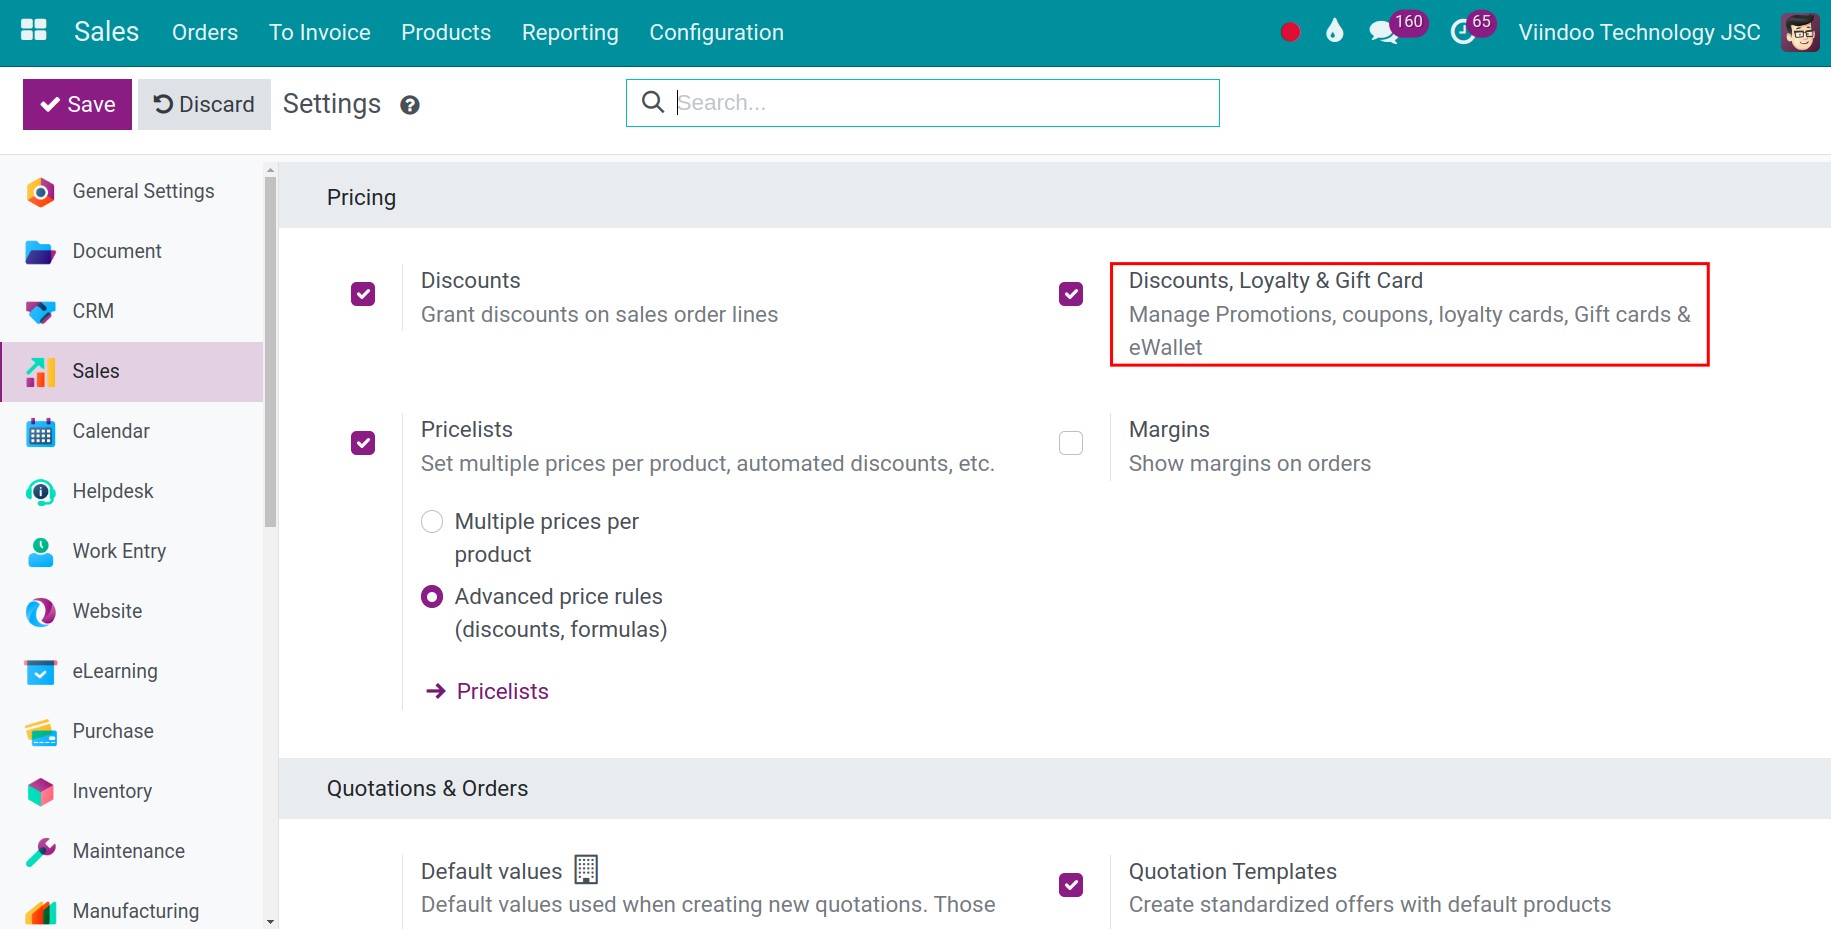The width and height of the screenshot is (1831, 929).
Task: Open the Reporting menu
Action: point(570,32)
